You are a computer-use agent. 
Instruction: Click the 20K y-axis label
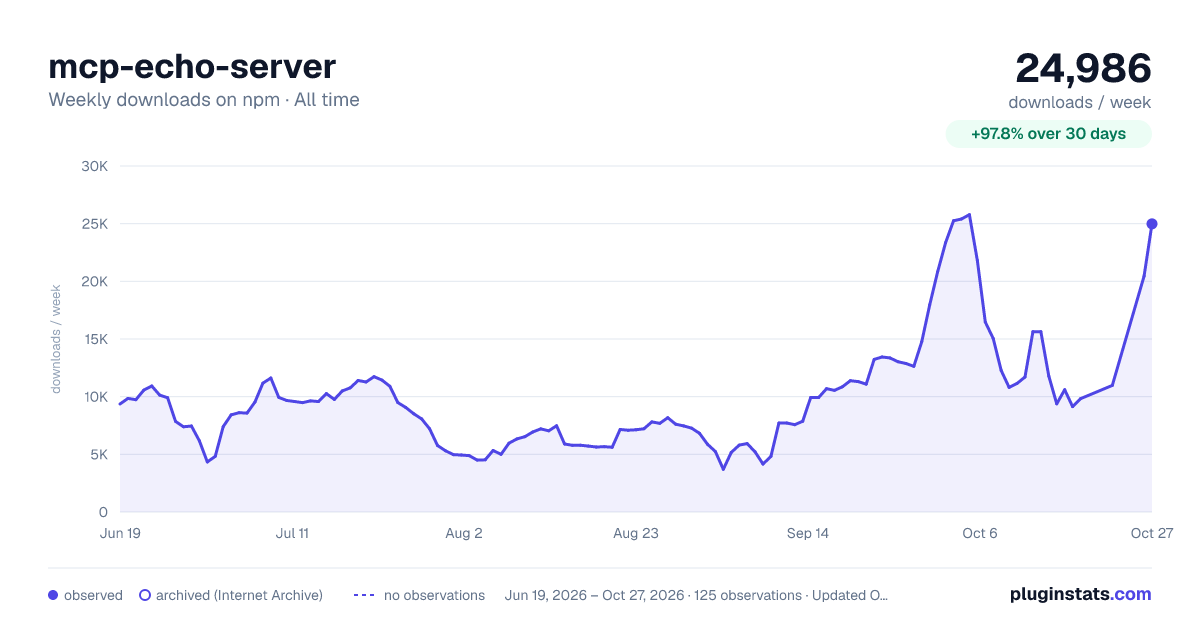tap(94, 281)
